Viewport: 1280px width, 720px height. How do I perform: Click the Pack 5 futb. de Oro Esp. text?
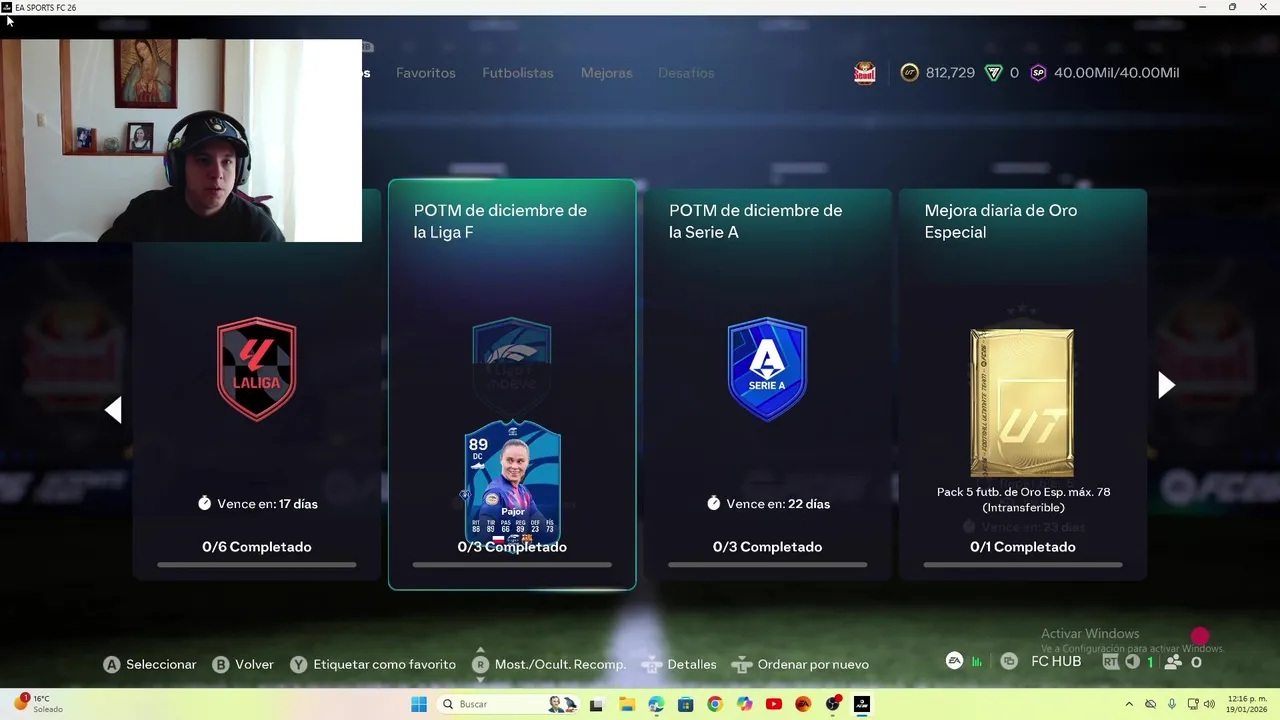pyautogui.click(x=1024, y=500)
